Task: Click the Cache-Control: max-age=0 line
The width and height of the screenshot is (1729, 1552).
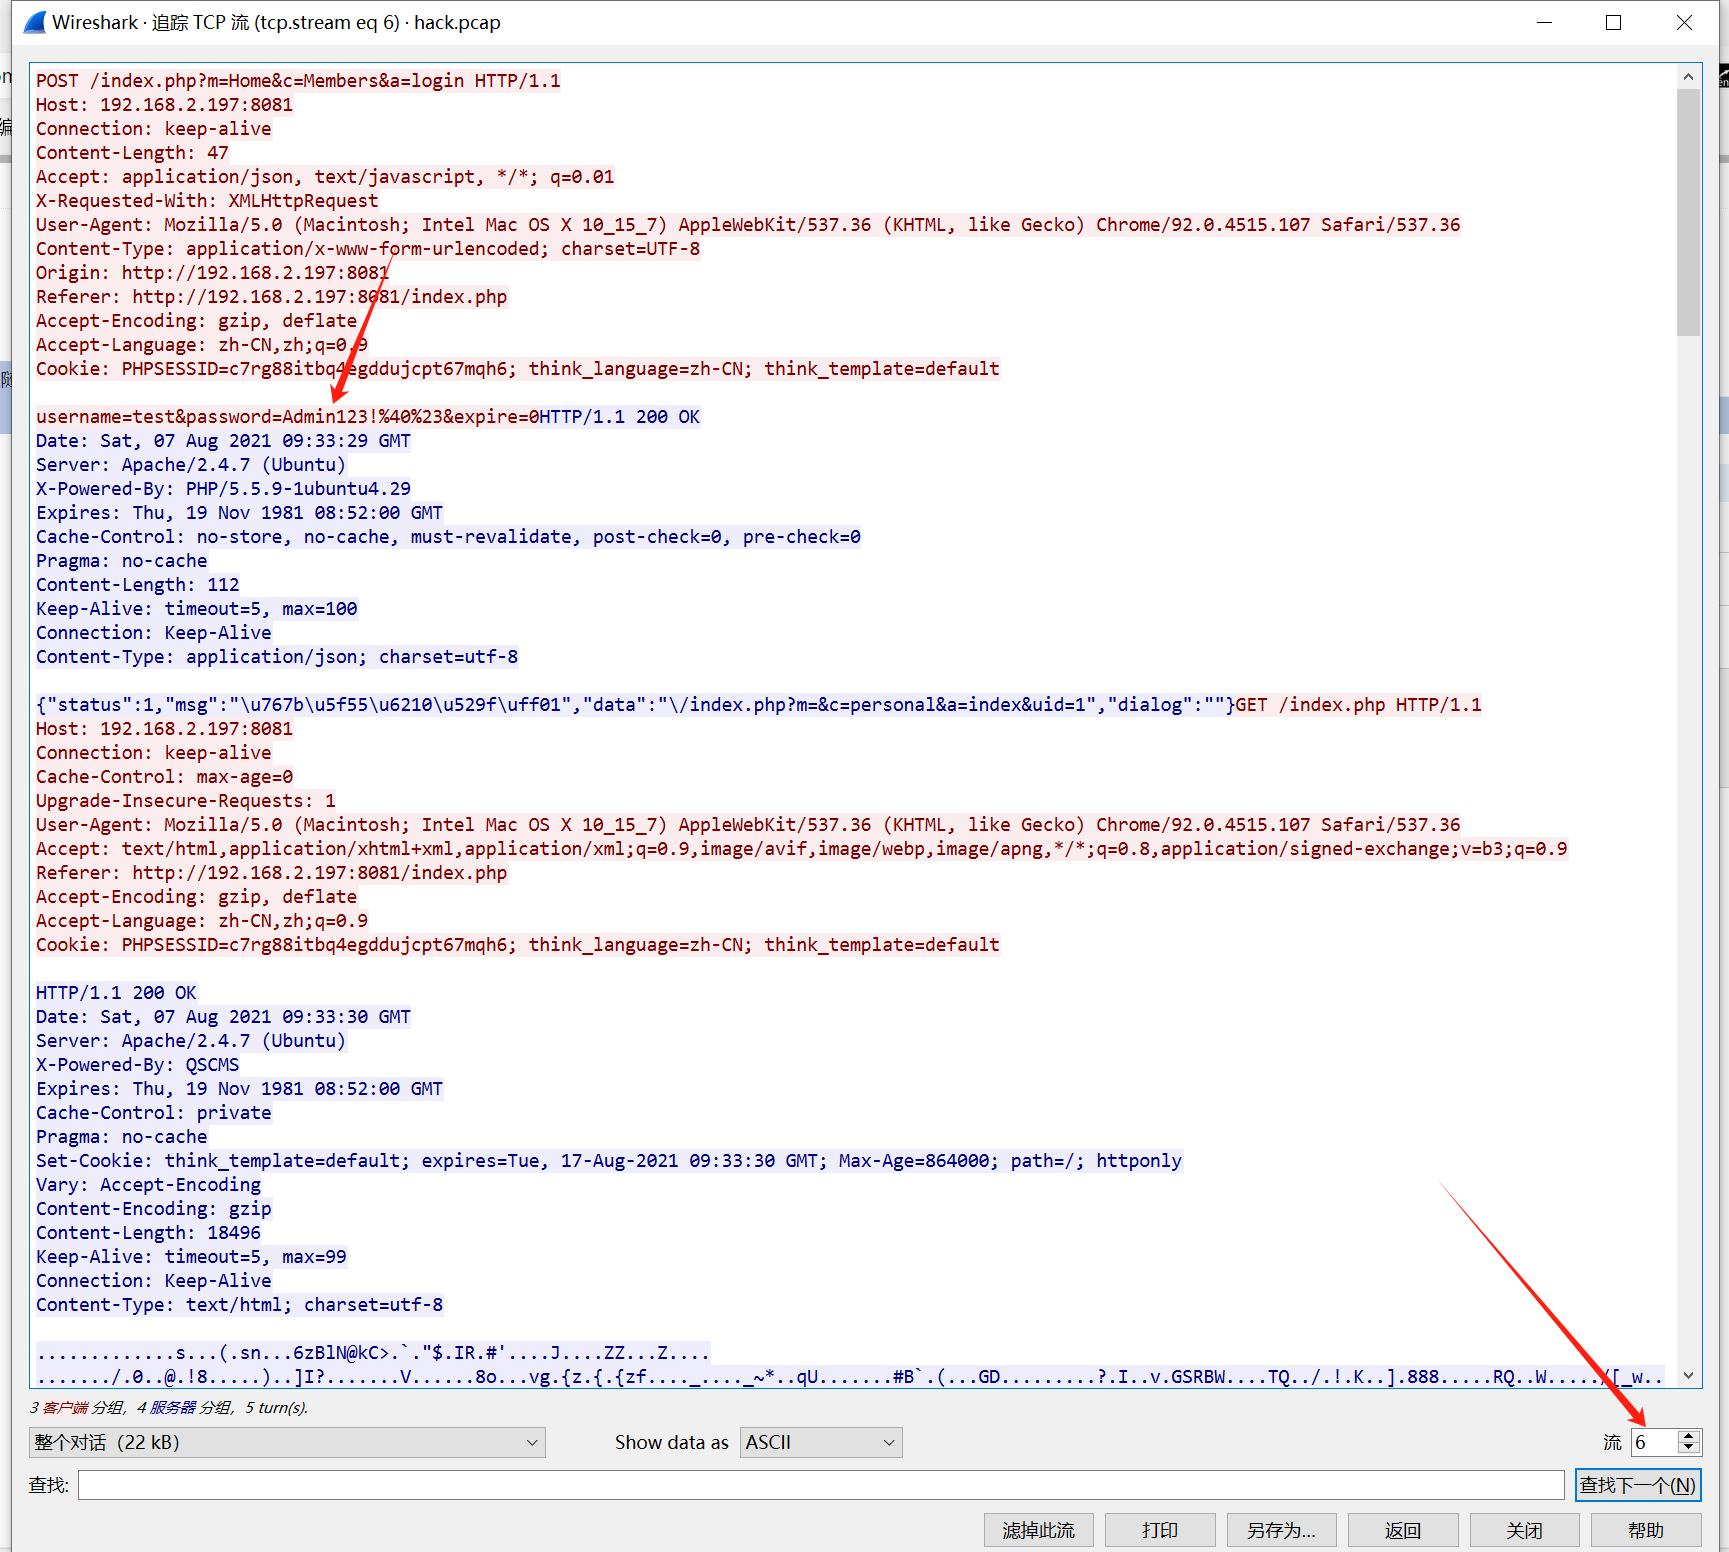Action: pos(165,777)
